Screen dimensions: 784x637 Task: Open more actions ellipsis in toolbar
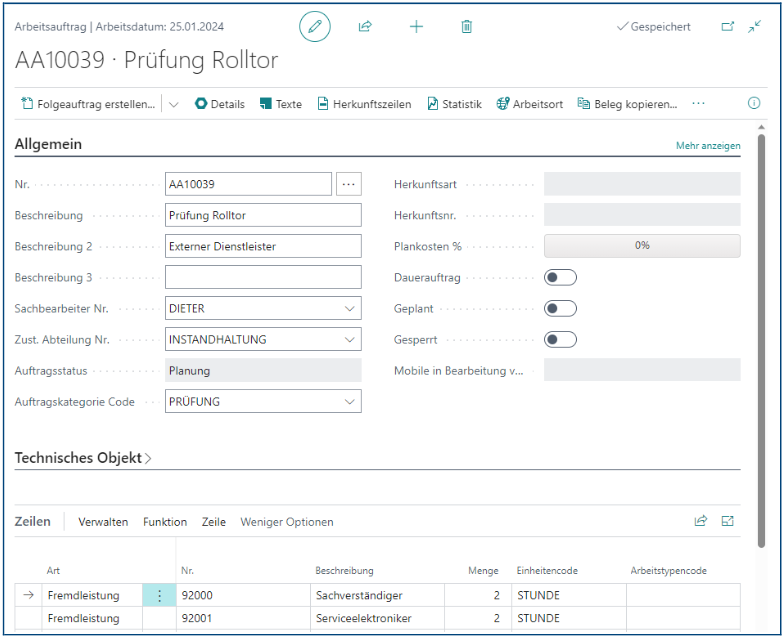[698, 104]
